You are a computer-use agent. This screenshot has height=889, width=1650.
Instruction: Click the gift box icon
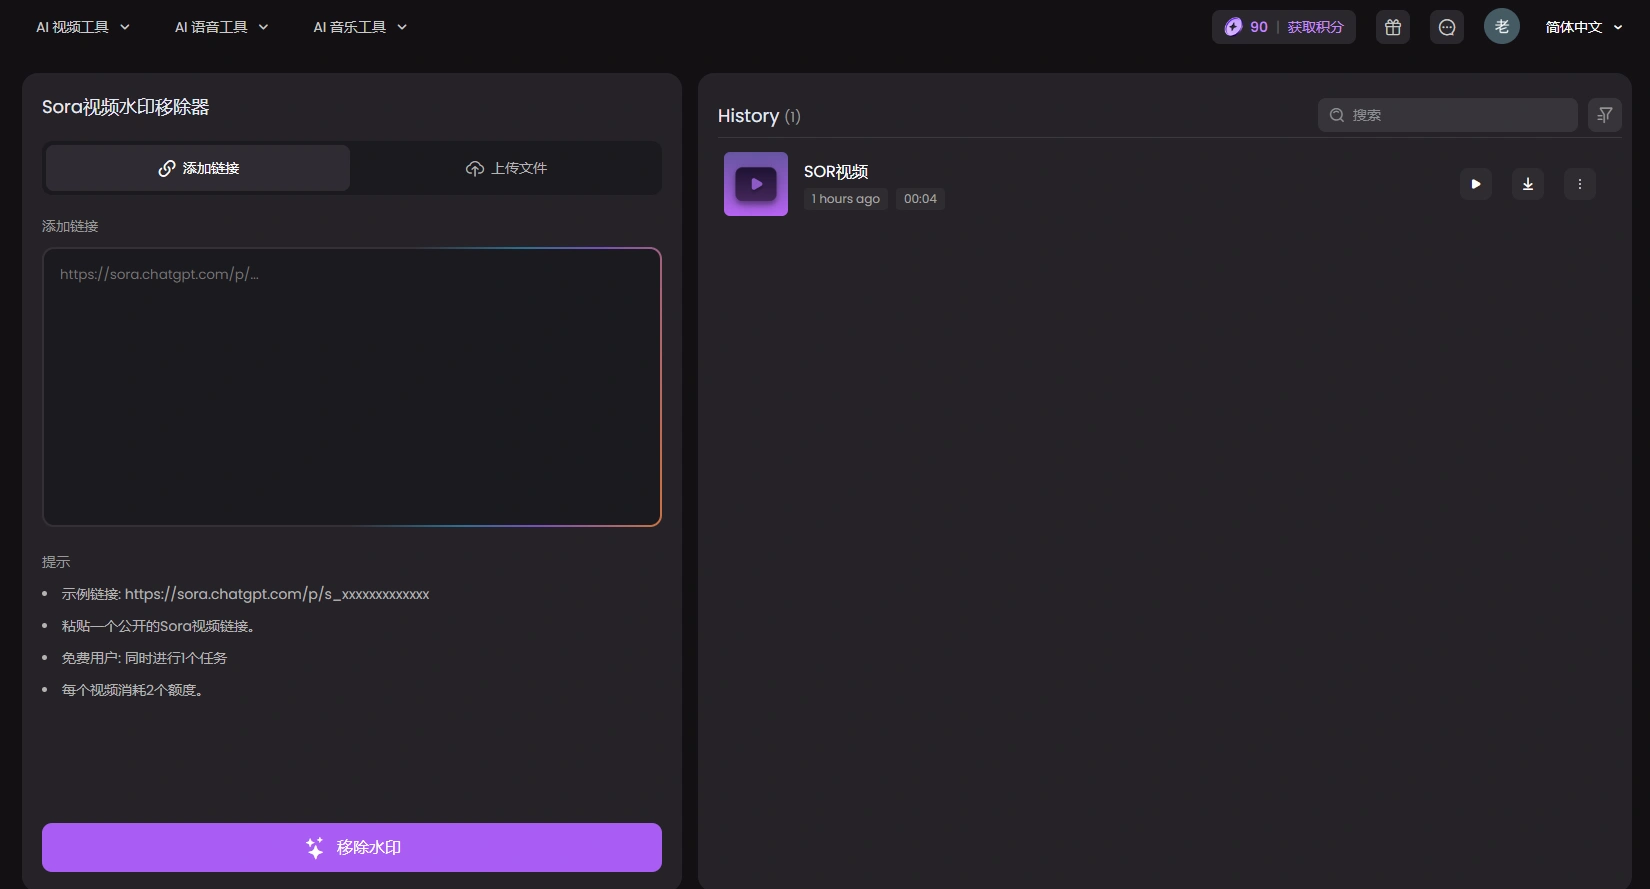click(x=1392, y=27)
